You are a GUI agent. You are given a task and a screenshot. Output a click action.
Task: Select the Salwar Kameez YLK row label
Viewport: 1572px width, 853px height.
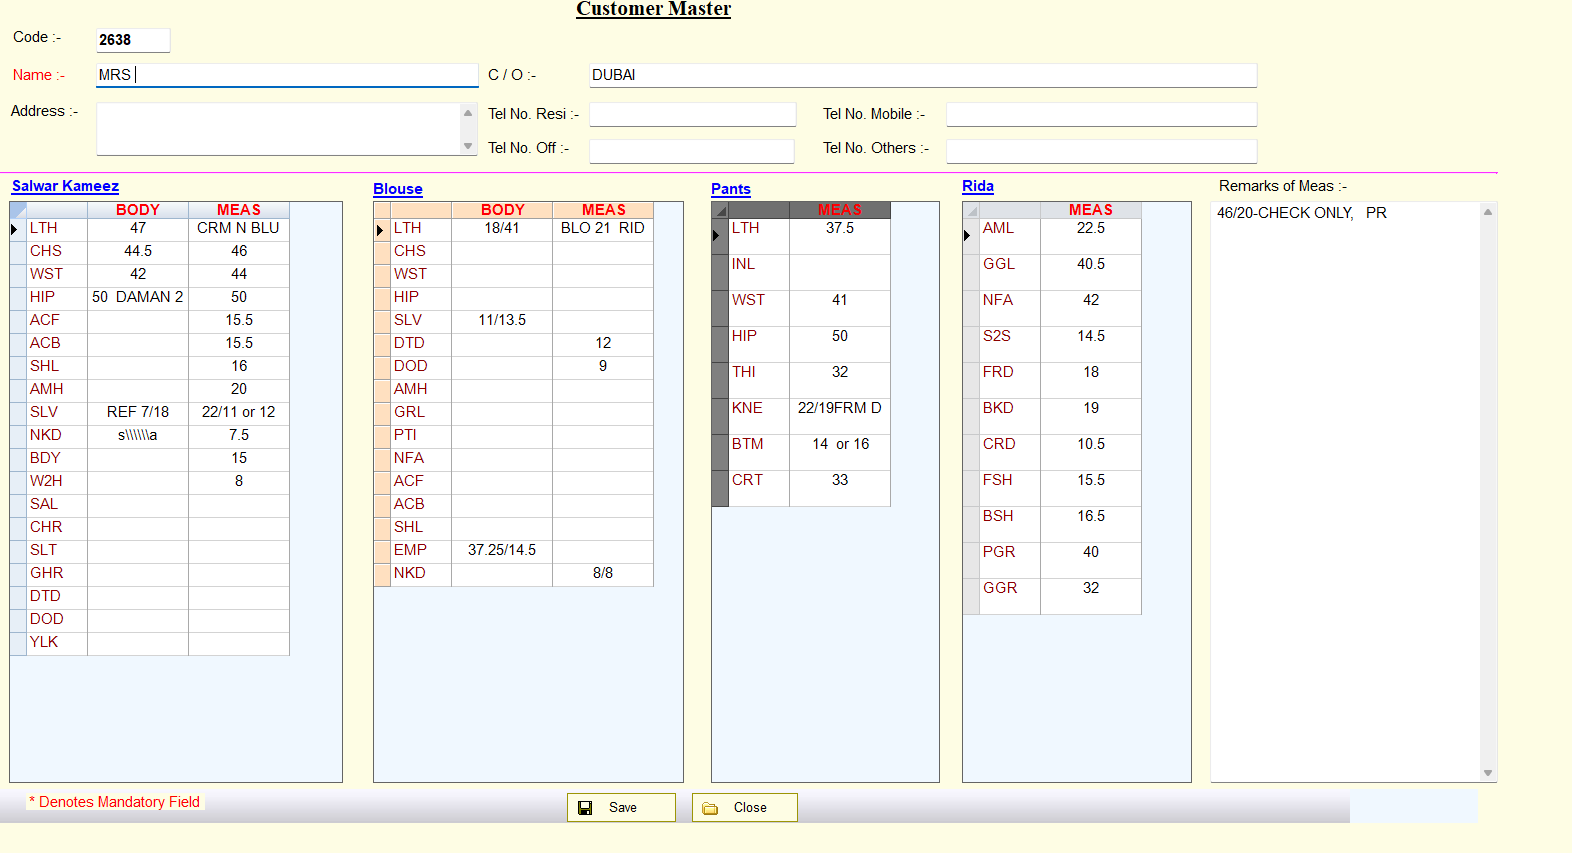57,643
